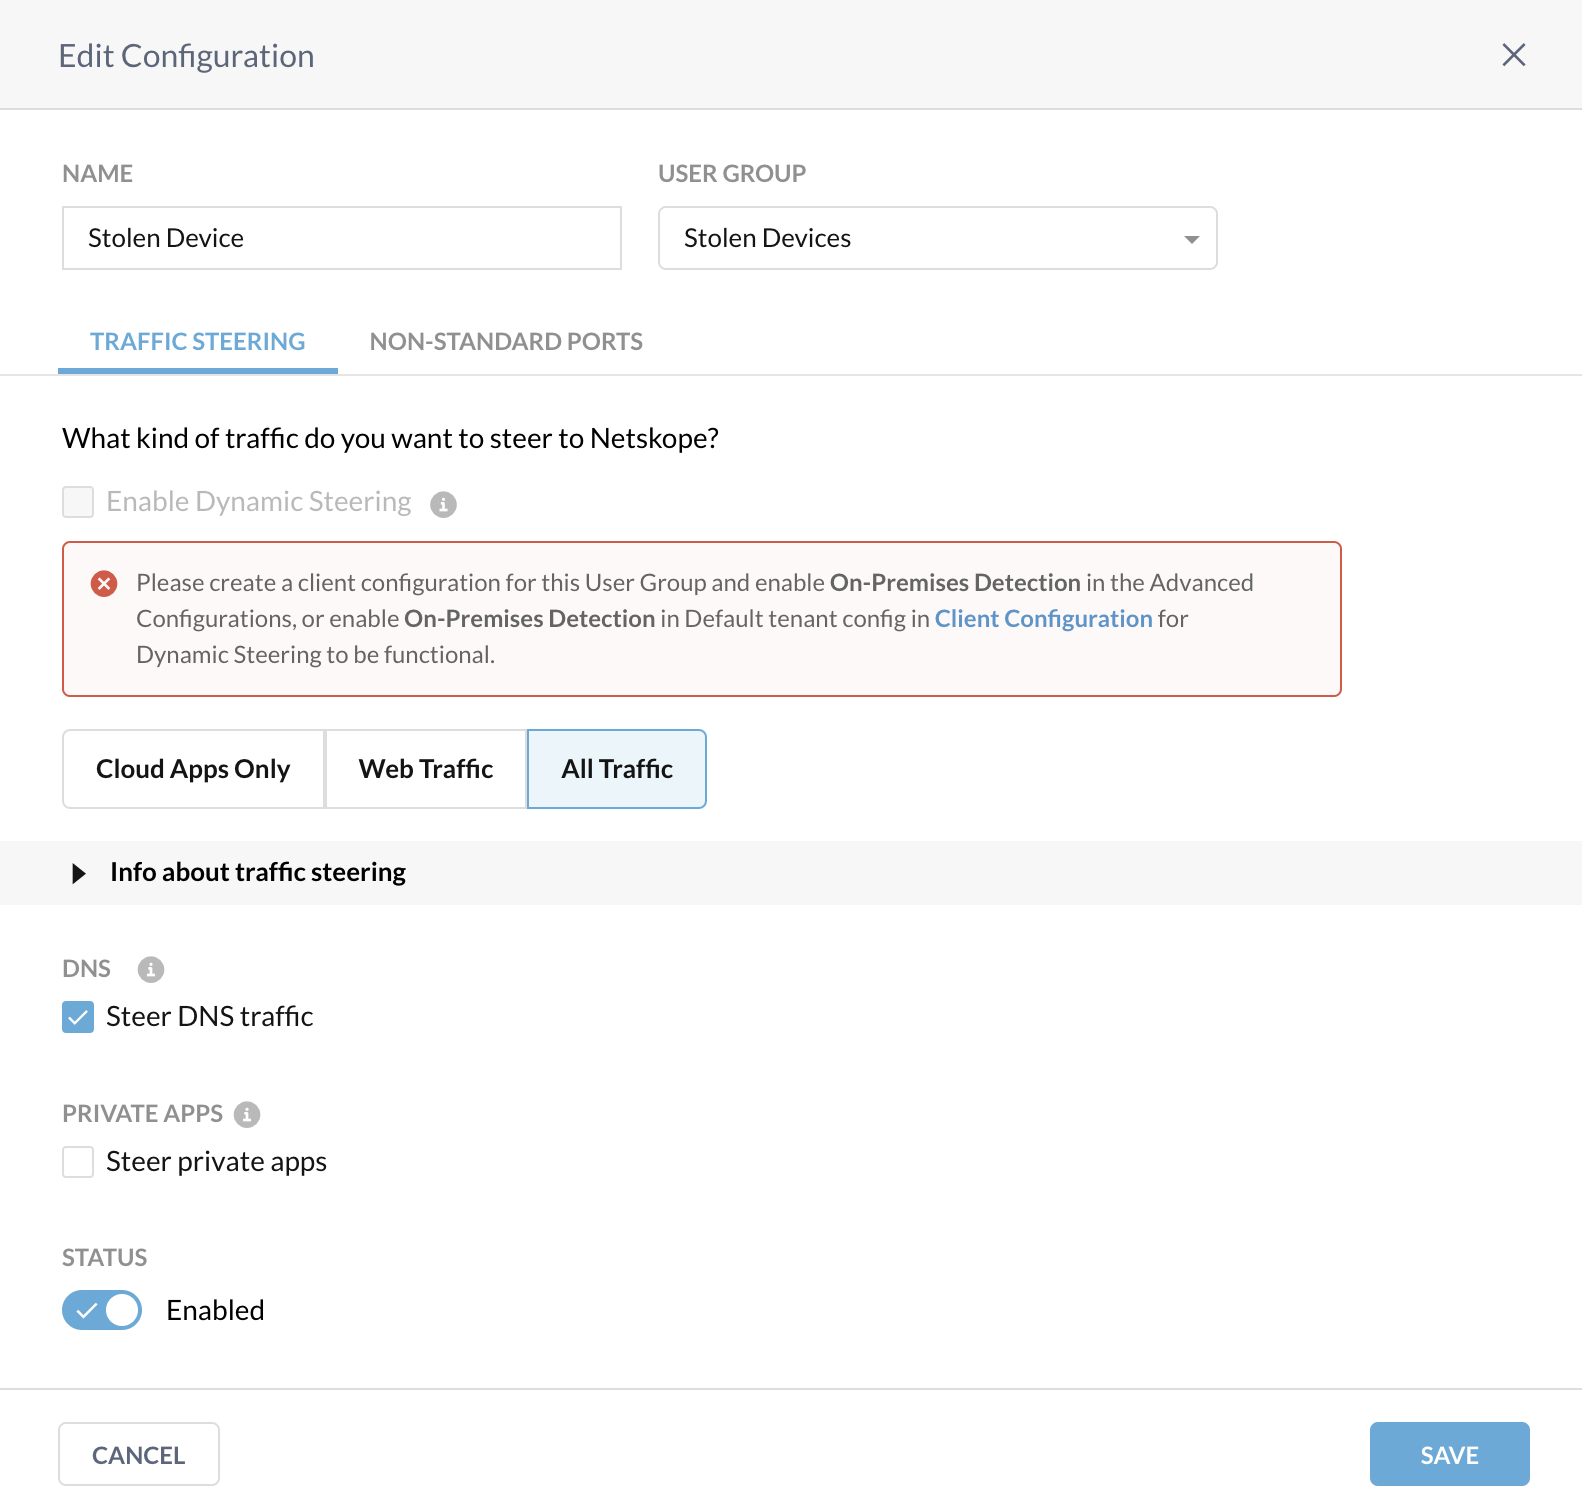Viewport: 1582px width, 1510px height.
Task: Click the Save button
Action: point(1449,1454)
